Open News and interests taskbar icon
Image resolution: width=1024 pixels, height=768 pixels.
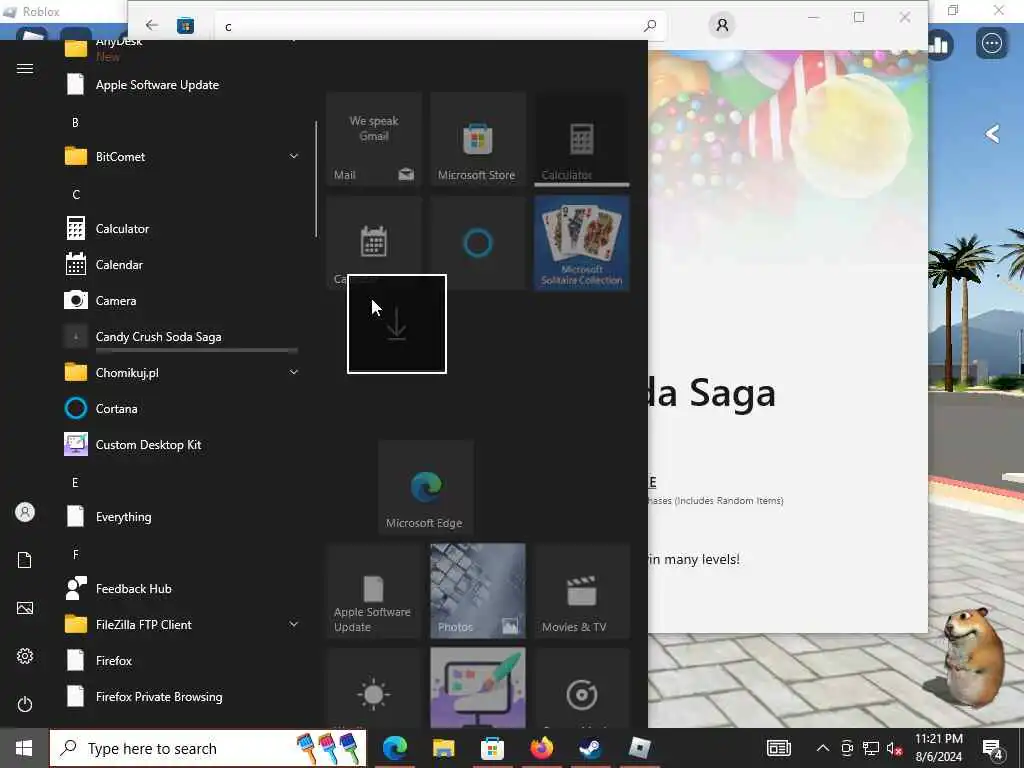click(x=779, y=748)
